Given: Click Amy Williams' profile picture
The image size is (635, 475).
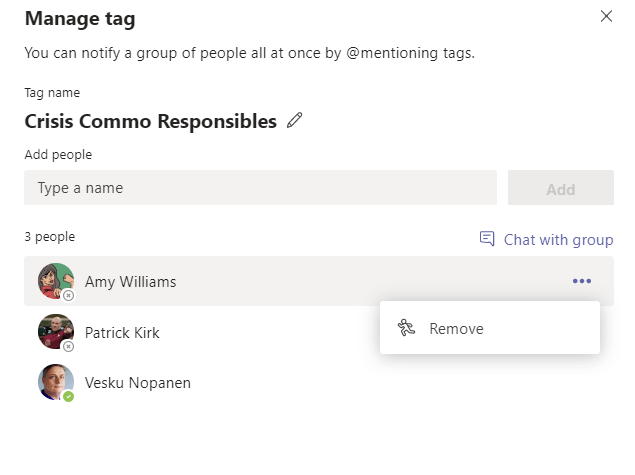Looking at the screenshot, I should point(54,280).
